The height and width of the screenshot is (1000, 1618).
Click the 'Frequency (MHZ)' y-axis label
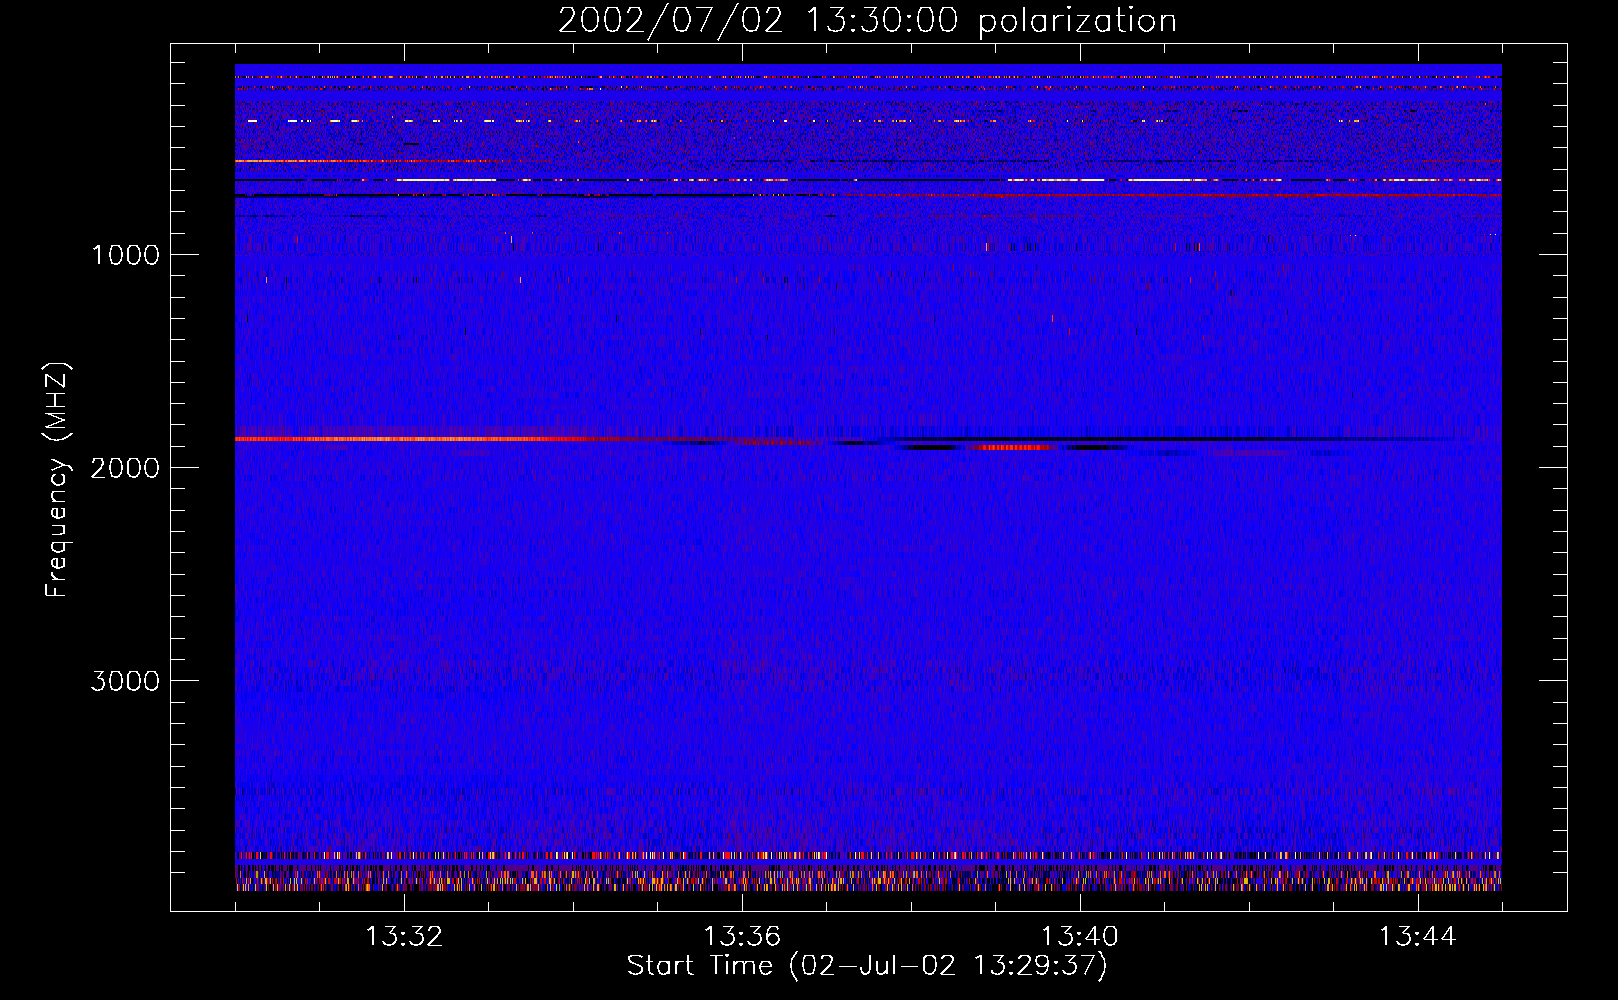point(58,480)
